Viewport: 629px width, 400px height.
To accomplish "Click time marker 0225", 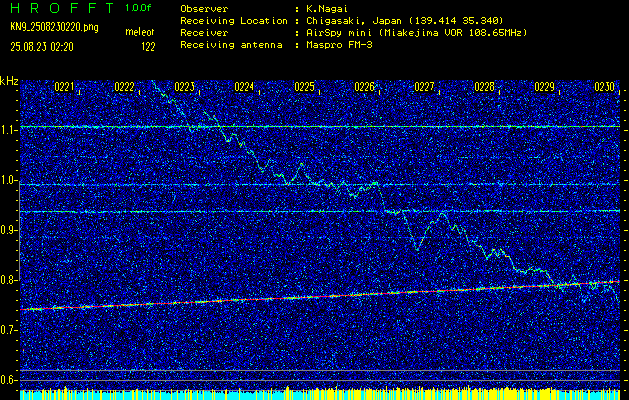I will 304,87.
